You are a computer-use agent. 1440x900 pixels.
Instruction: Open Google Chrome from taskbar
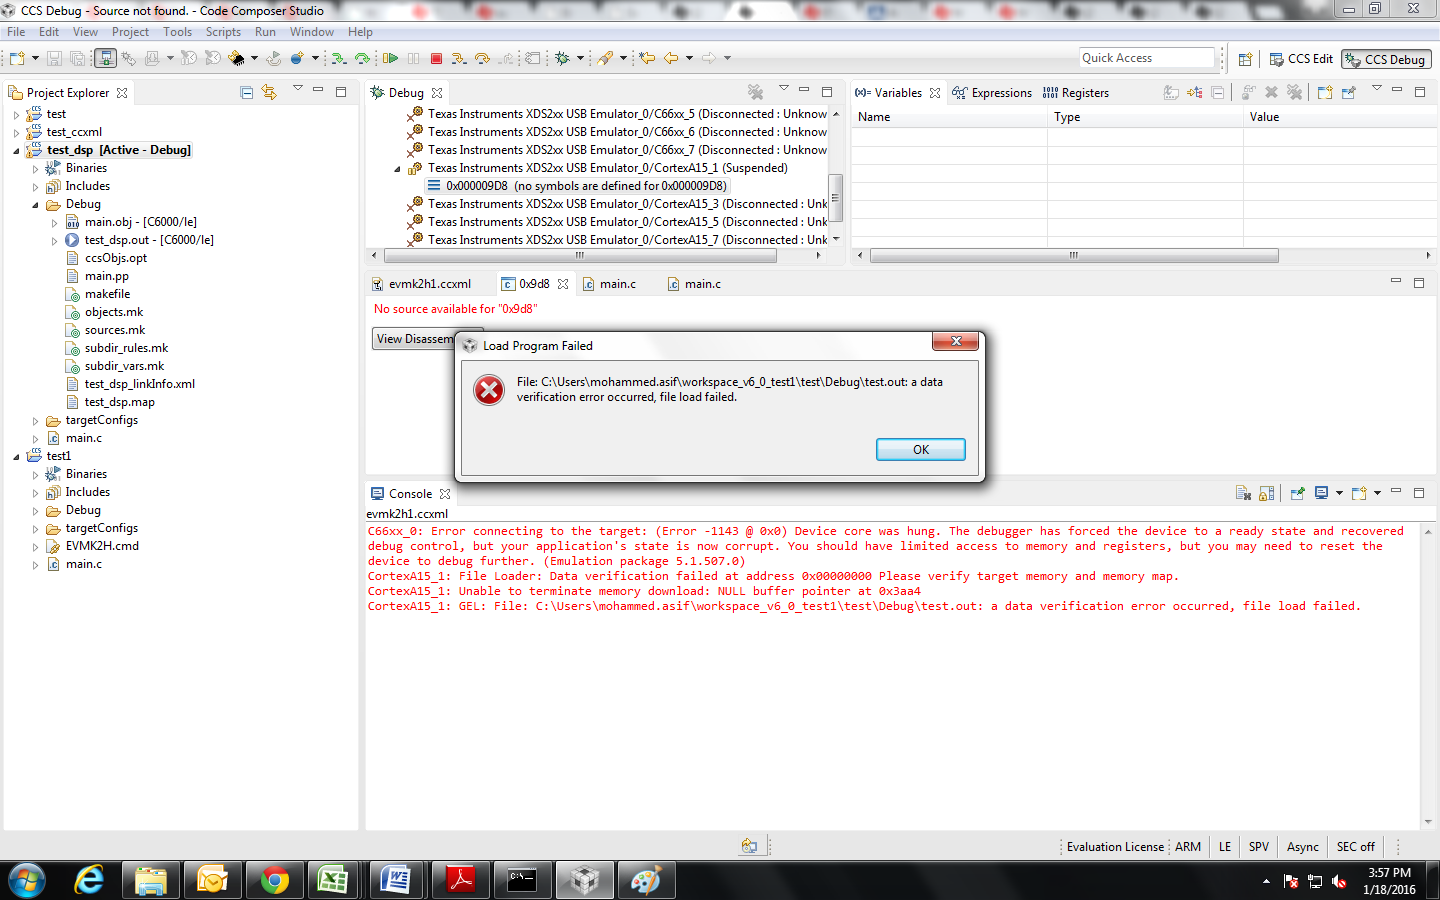point(274,880)
